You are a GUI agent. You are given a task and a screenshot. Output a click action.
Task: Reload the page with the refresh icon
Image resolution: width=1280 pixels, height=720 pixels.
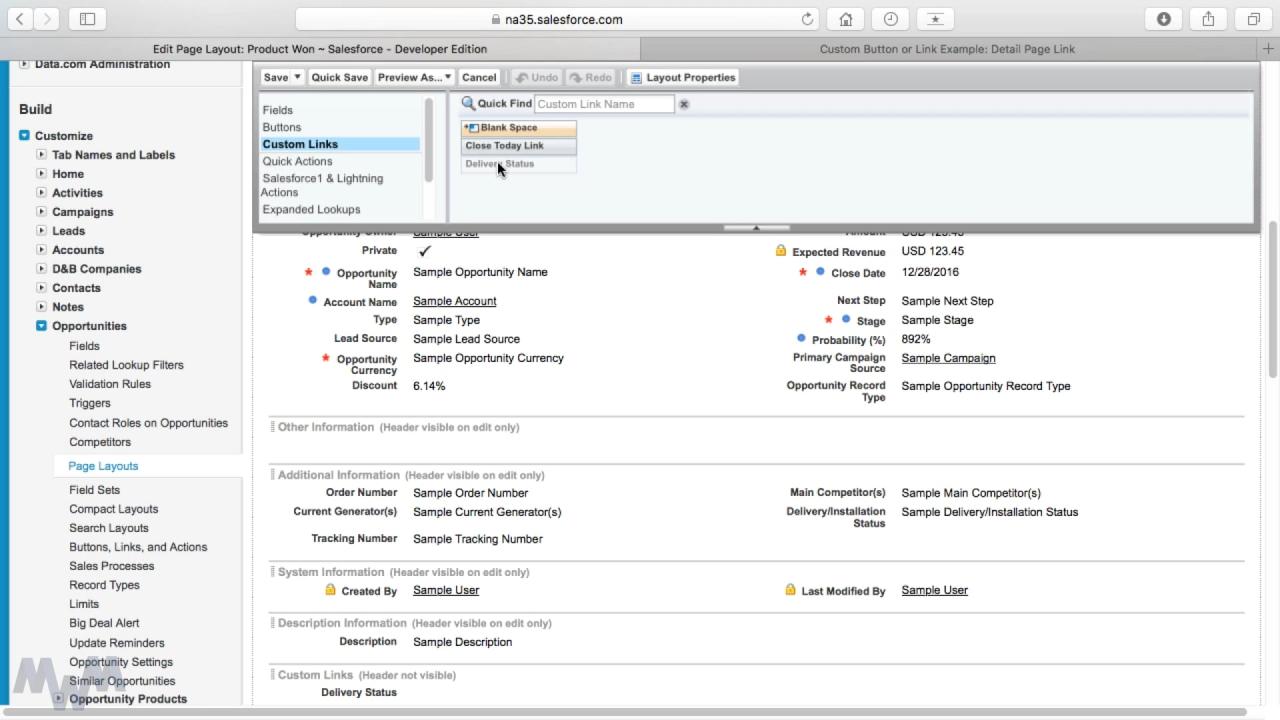[807, 19]
